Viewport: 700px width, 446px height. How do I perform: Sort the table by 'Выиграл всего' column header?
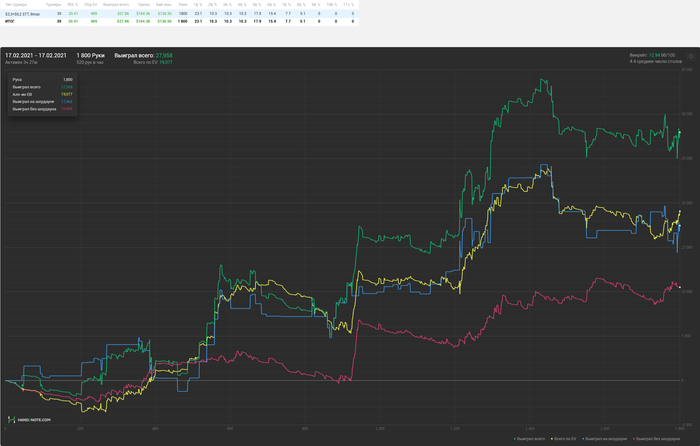pos(116,4)
